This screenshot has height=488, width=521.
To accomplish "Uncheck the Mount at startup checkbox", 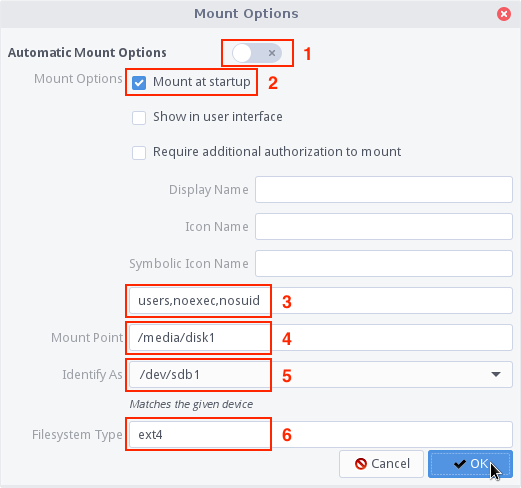I will tap(139, 83).
